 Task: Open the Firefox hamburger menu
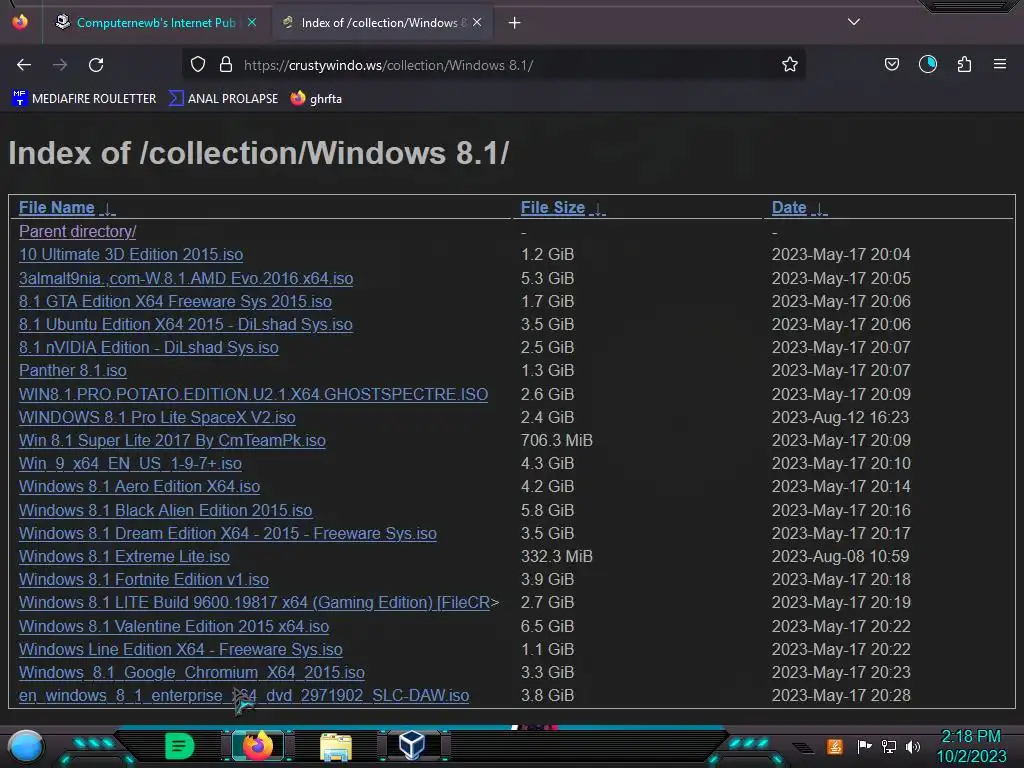[x=1000, y=65]
